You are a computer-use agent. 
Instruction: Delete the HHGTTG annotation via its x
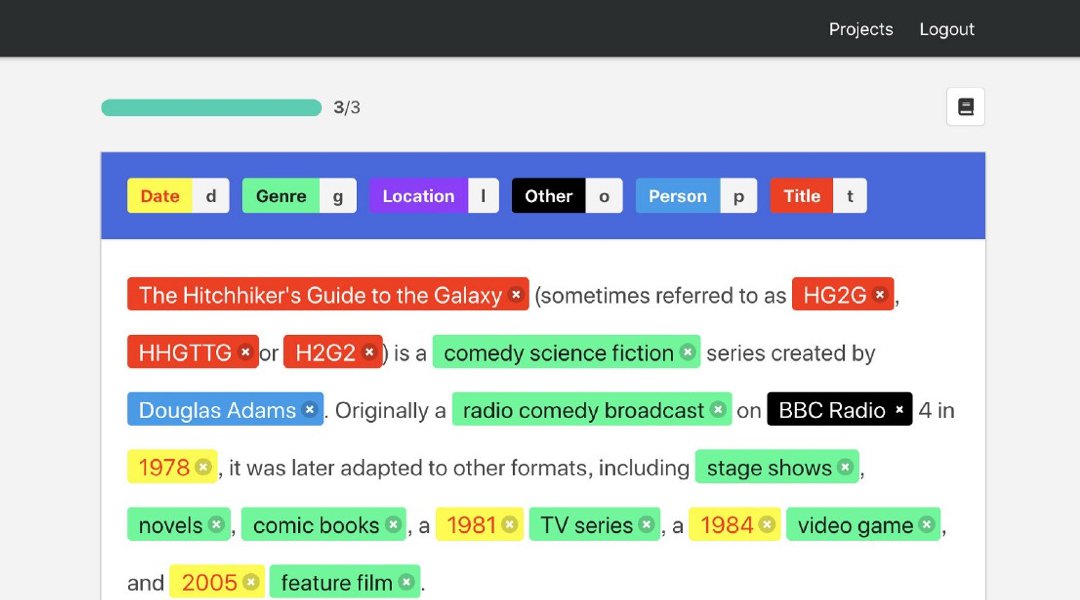(245, 352)
